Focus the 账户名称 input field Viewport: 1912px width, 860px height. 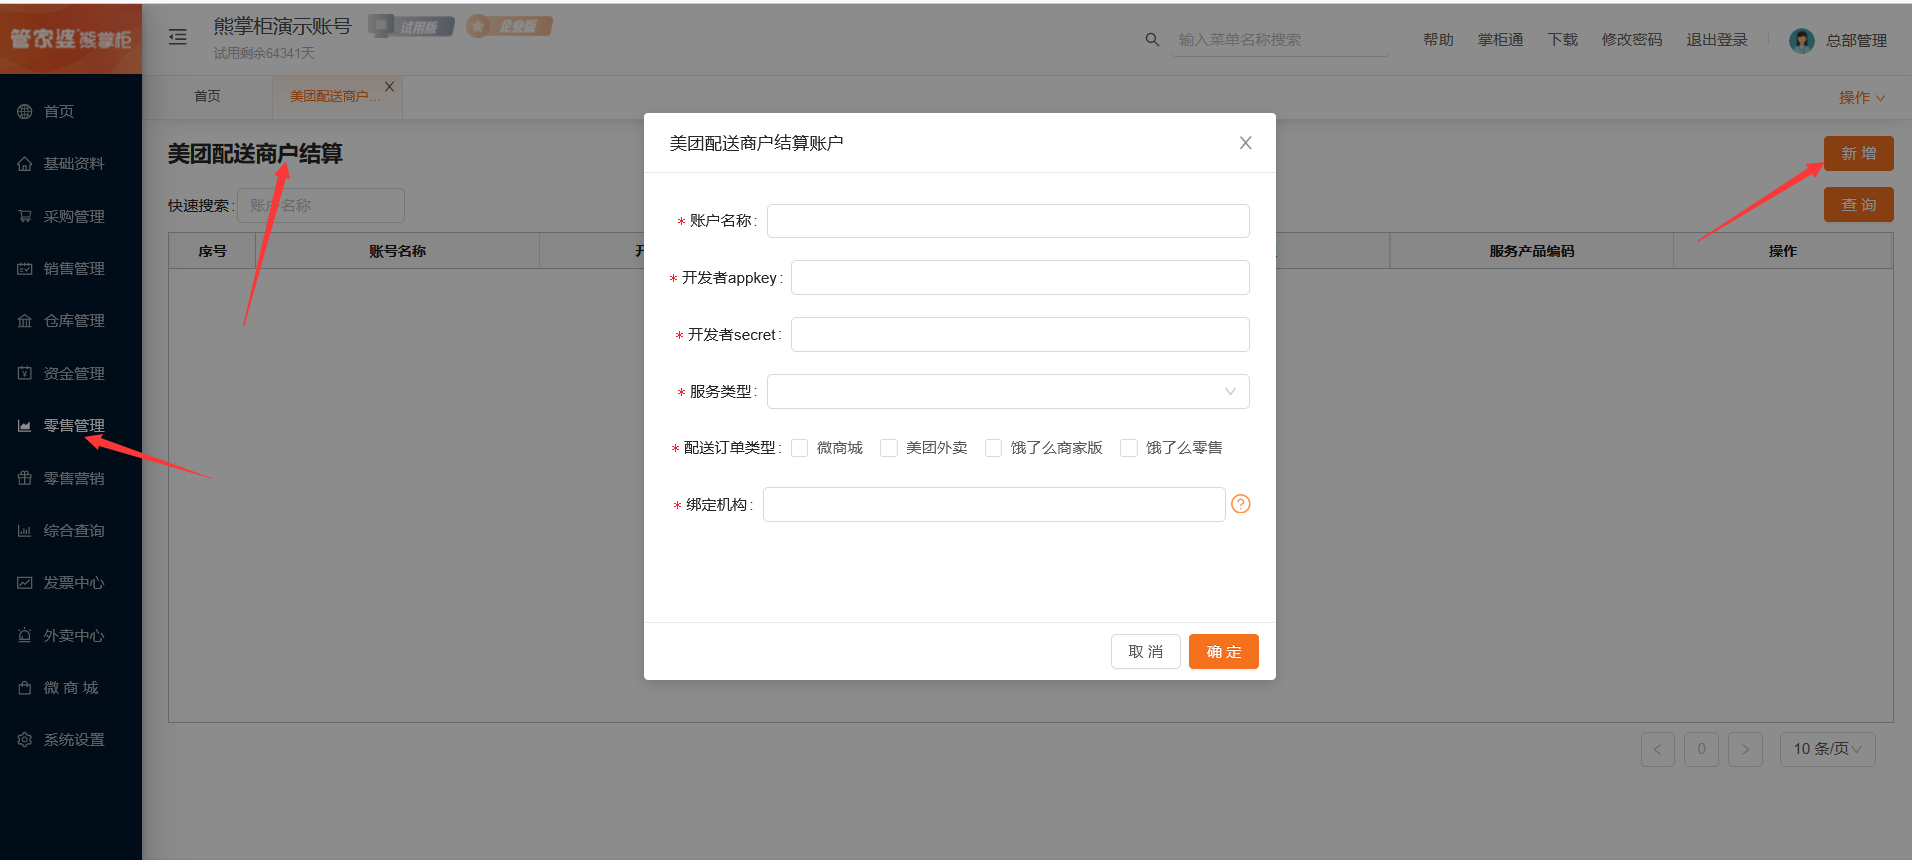[x=1008, y=221]
